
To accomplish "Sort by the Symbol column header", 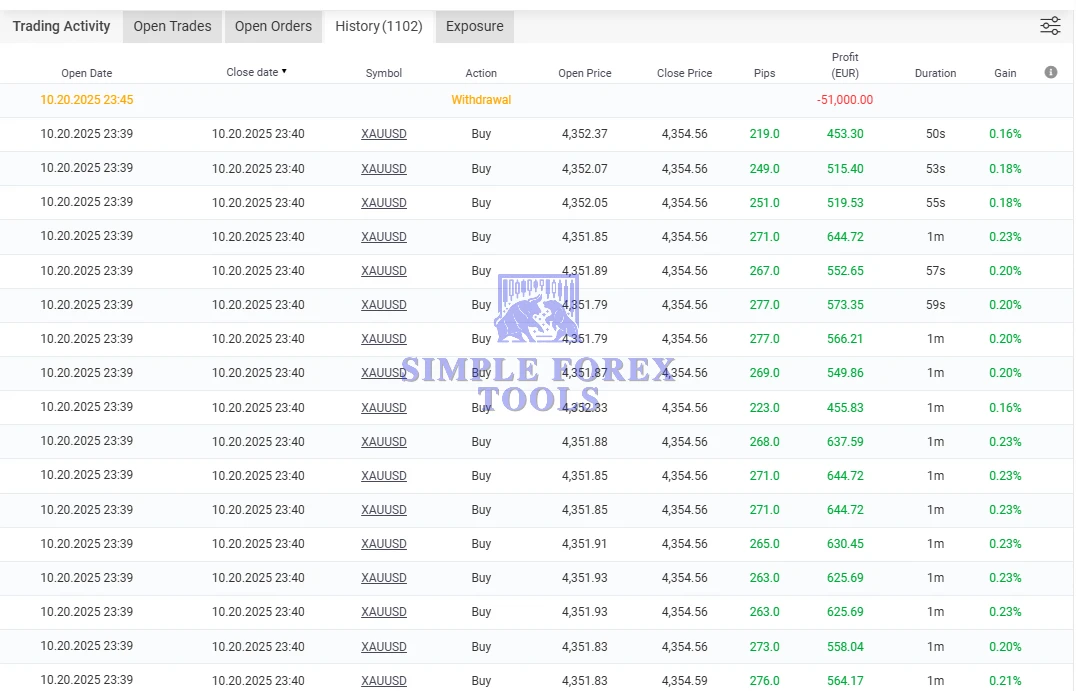I will [384, 73].
